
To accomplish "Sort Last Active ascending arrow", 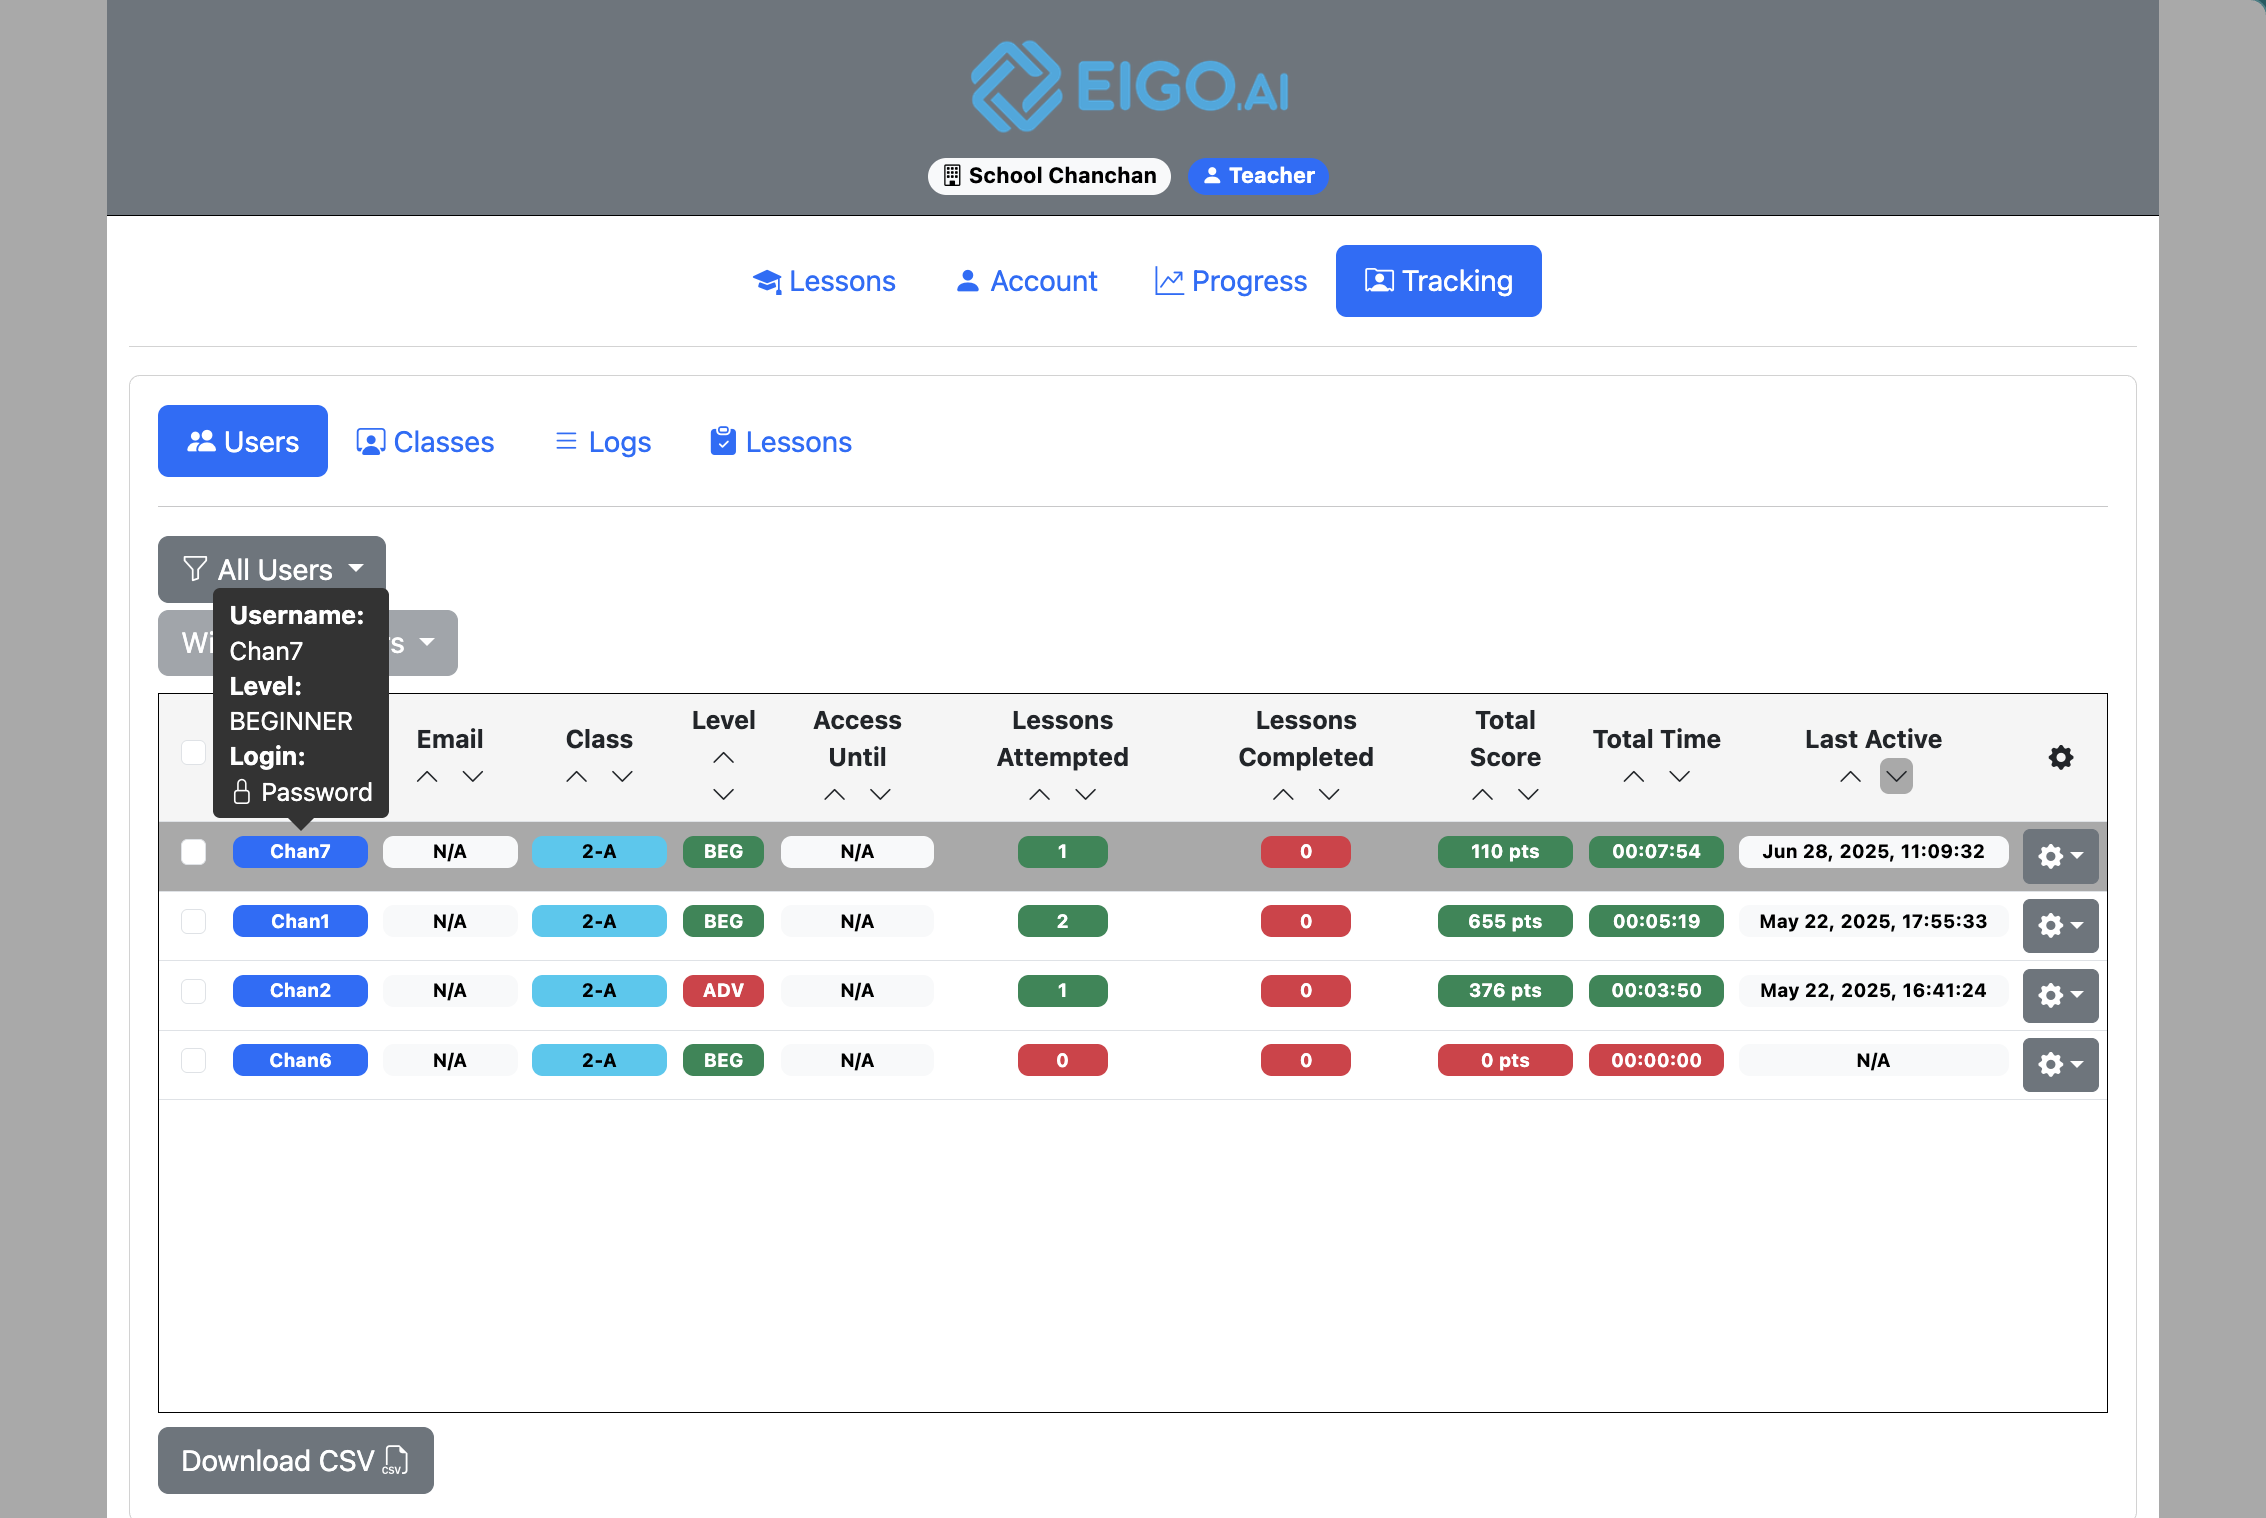I will tap(1850, 776).
